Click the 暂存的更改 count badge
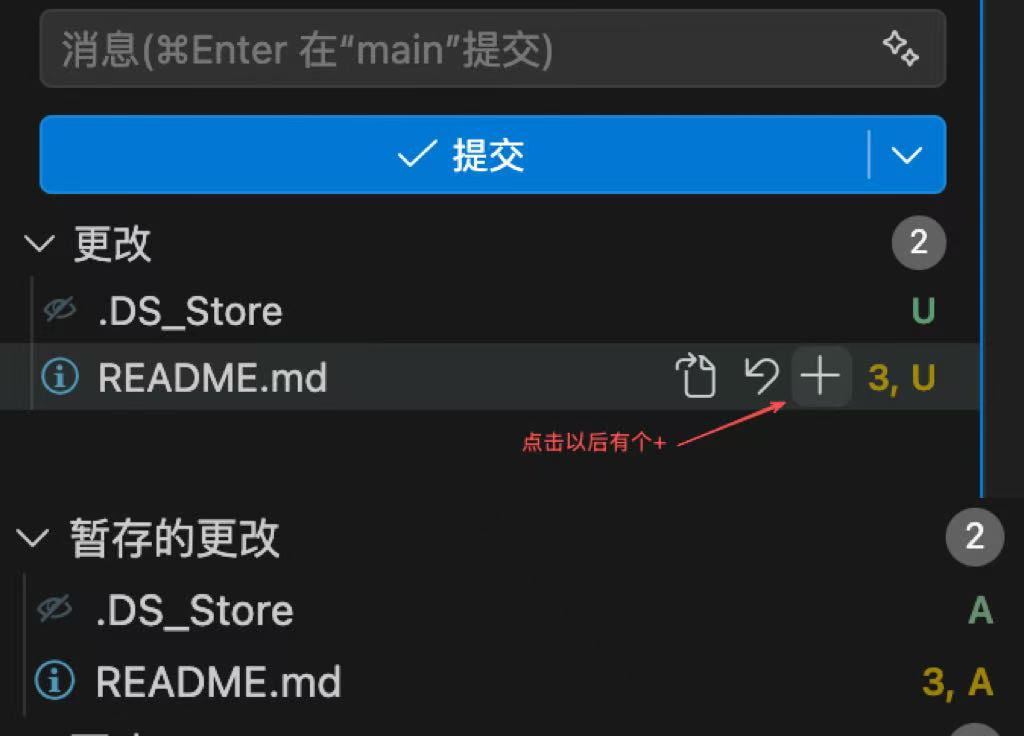This screenshot has width=1024, height=736. [974, 537]
